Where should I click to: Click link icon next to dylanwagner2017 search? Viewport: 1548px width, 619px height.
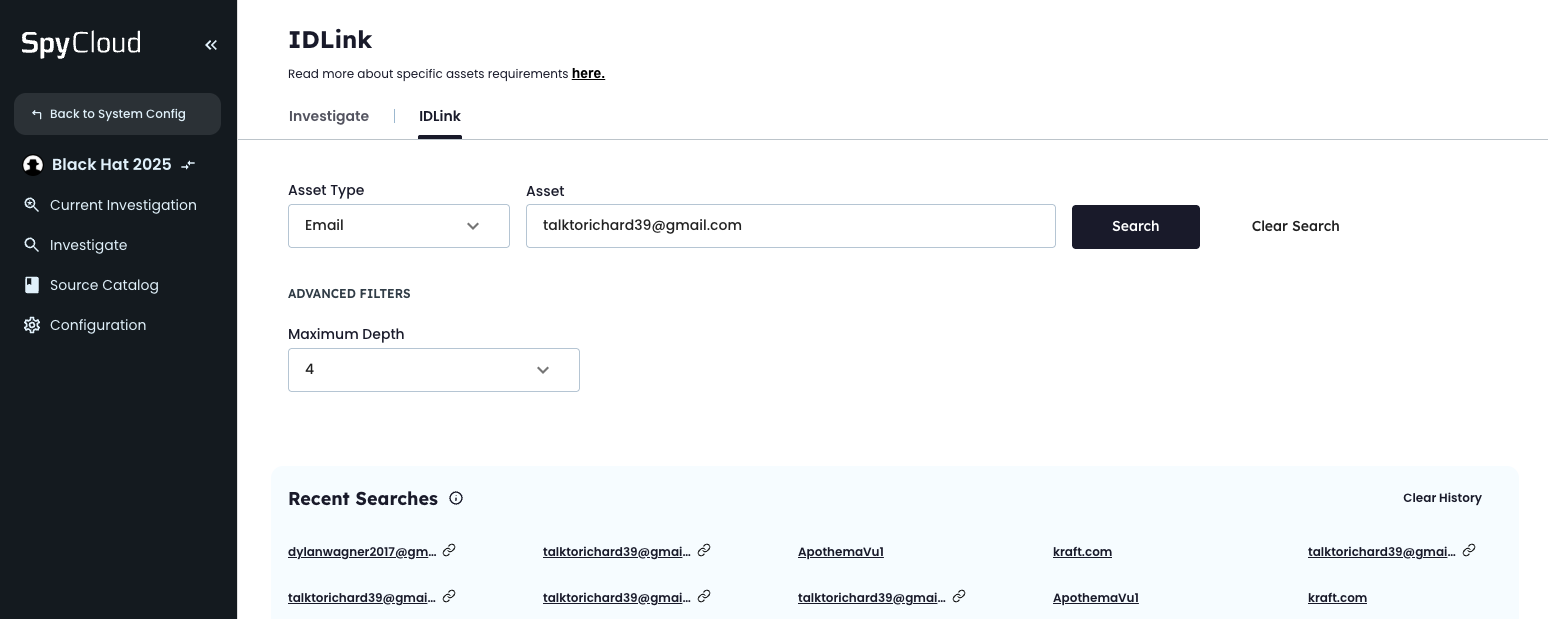coord(449,550)
